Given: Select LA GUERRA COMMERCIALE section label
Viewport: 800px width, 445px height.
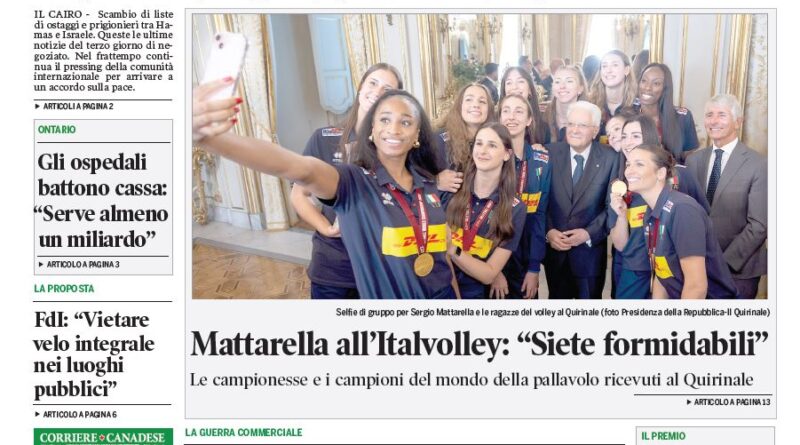Looking at the screenshot, I should click(244, 433).
